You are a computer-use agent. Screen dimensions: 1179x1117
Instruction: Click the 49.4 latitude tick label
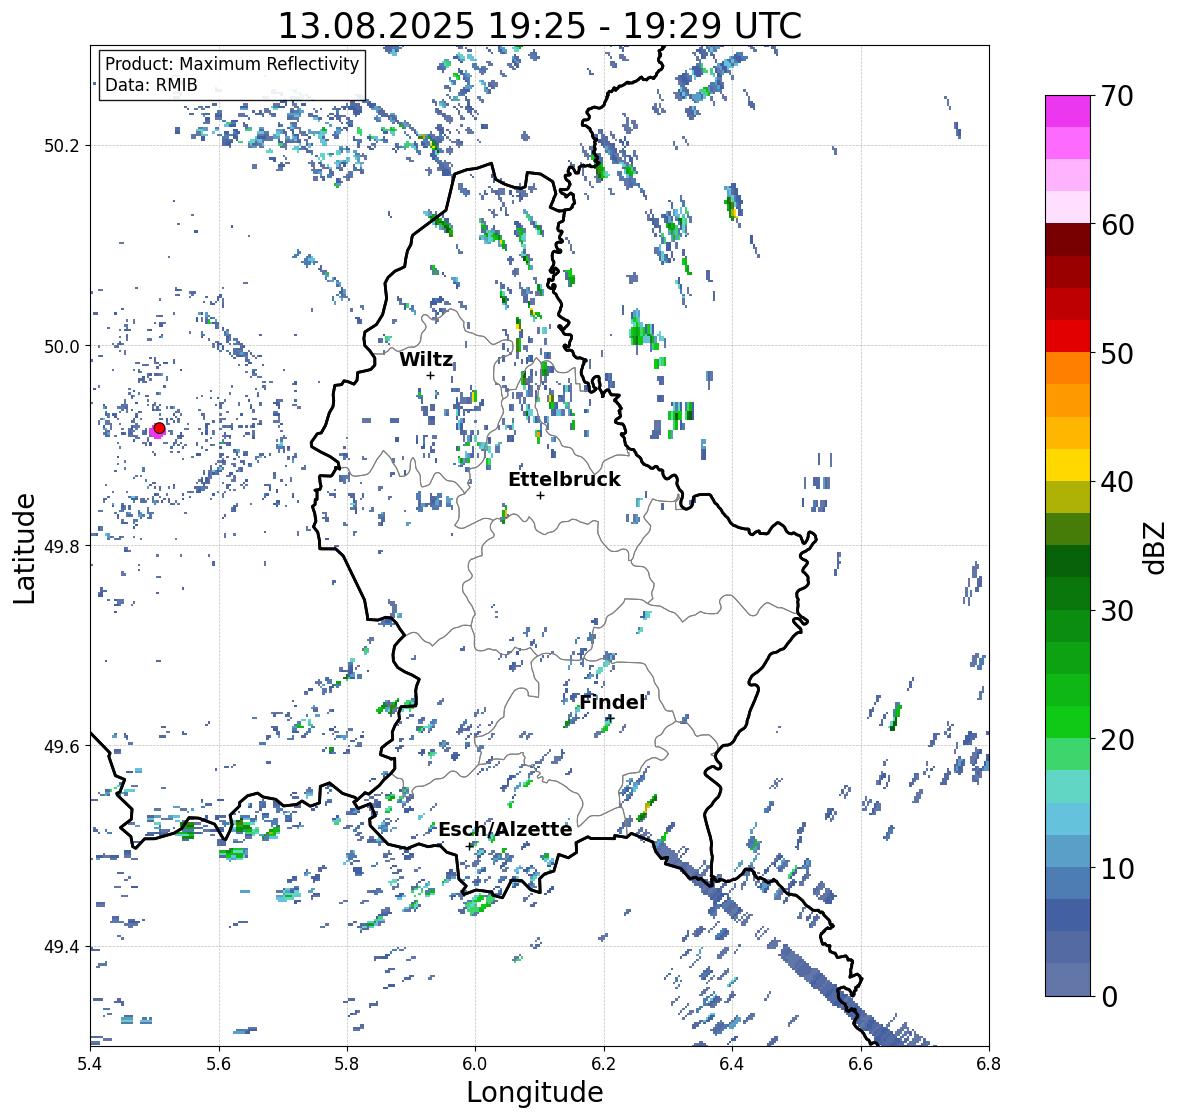(x=62, y=947)
